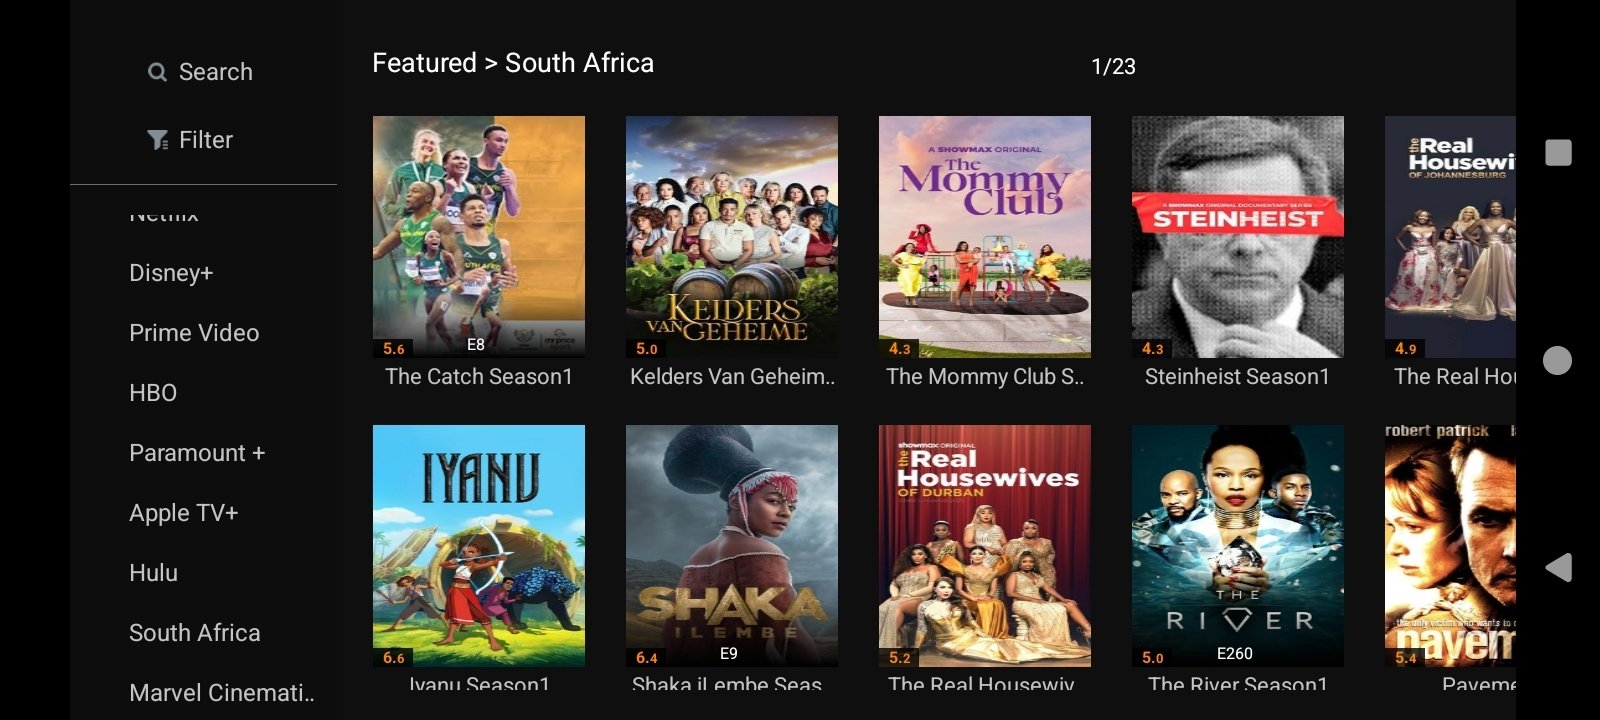Image resolution: width=1600 pixels, height=720 pixels.
Task: Open The Catch Season1 poster
Action: tap(479, 237)
